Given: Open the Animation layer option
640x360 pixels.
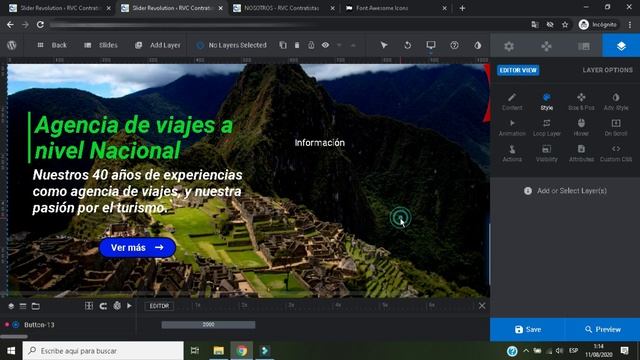Looking at the screenshot, I should [x=512, y=127].
